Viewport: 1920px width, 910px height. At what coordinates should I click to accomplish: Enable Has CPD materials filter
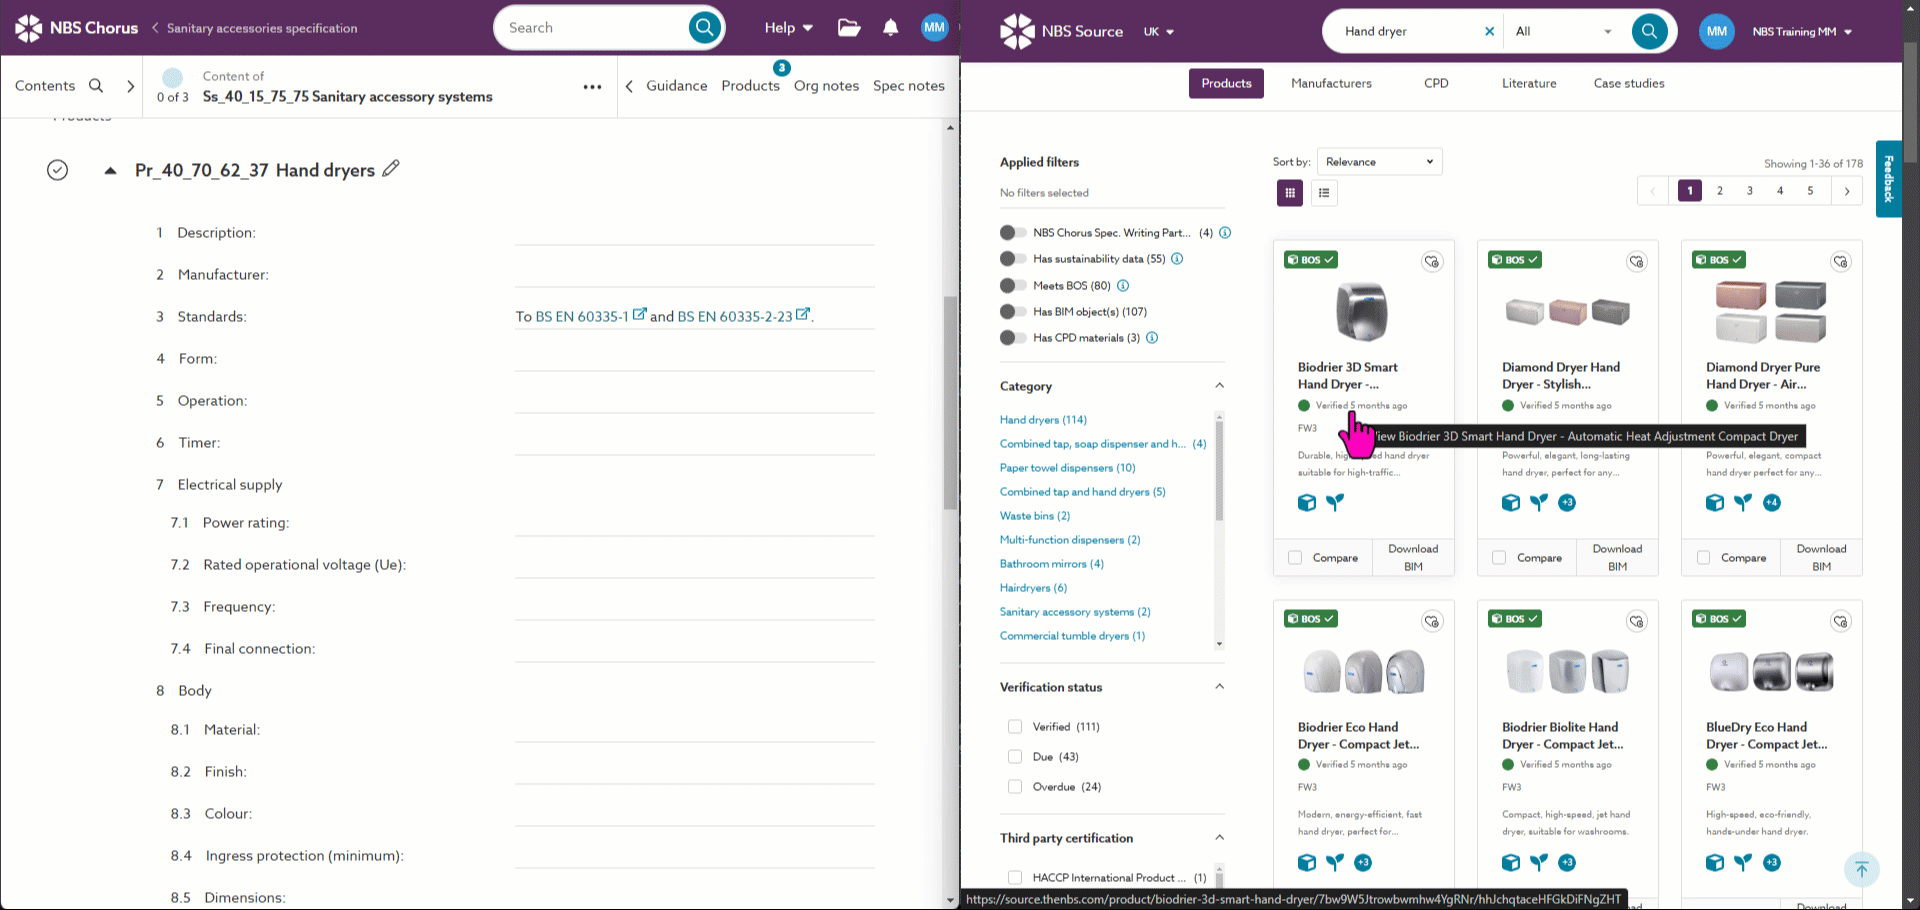pyautogui.click(x=1013, y=338)
